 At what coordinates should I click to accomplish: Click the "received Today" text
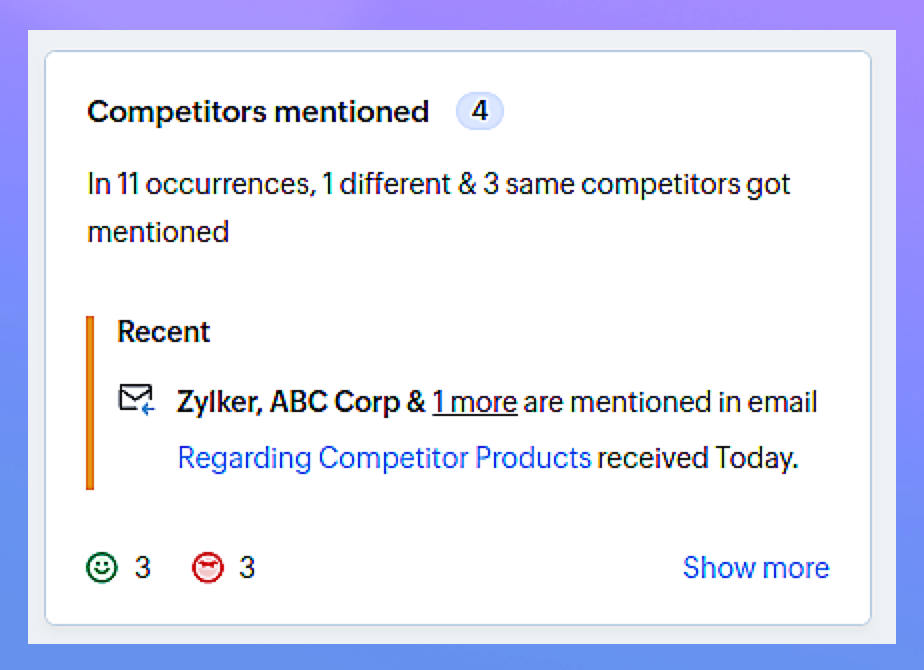[x=698, y=458]
